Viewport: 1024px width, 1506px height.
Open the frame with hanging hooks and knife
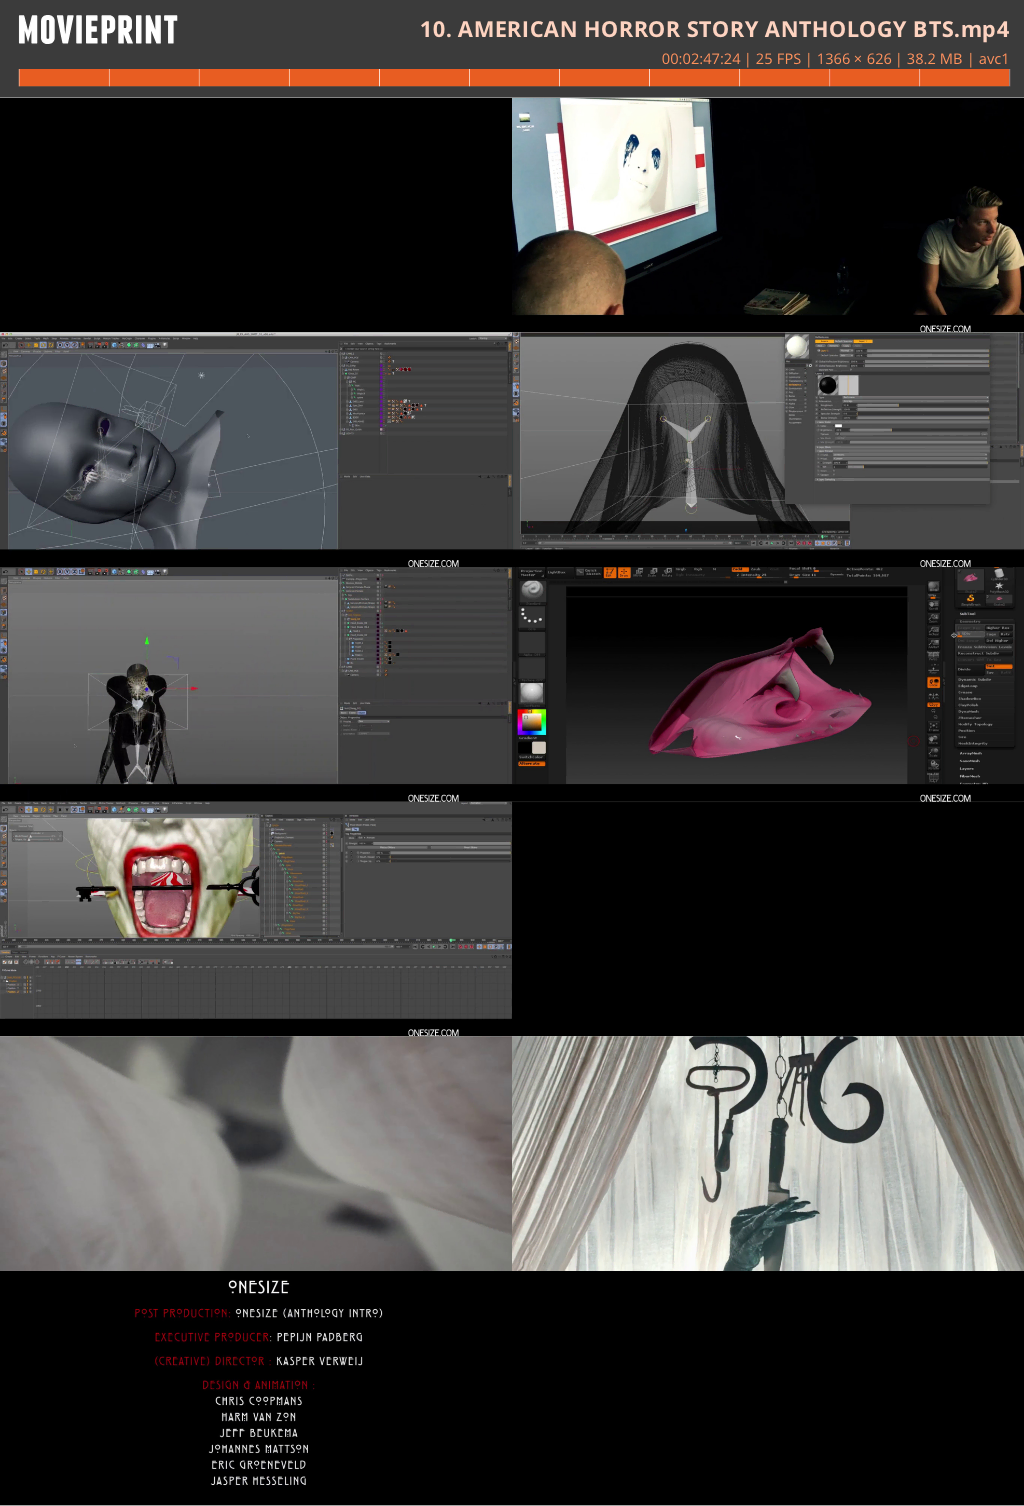(768, 1153)
